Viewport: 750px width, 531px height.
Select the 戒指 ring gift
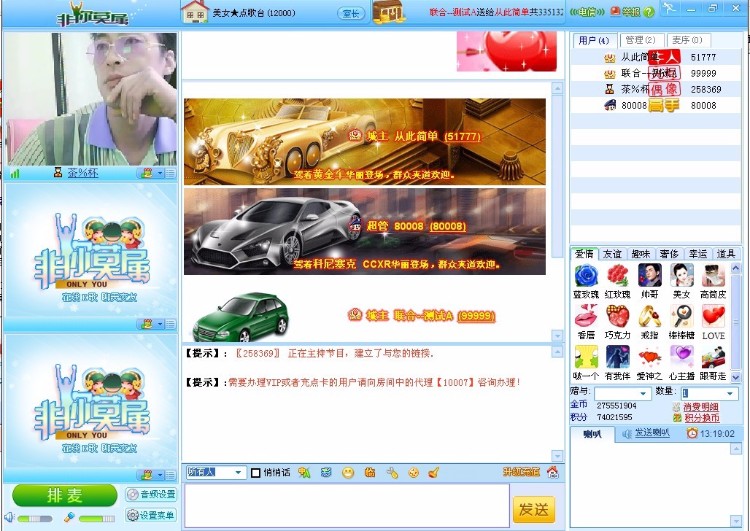pos(650,317)
